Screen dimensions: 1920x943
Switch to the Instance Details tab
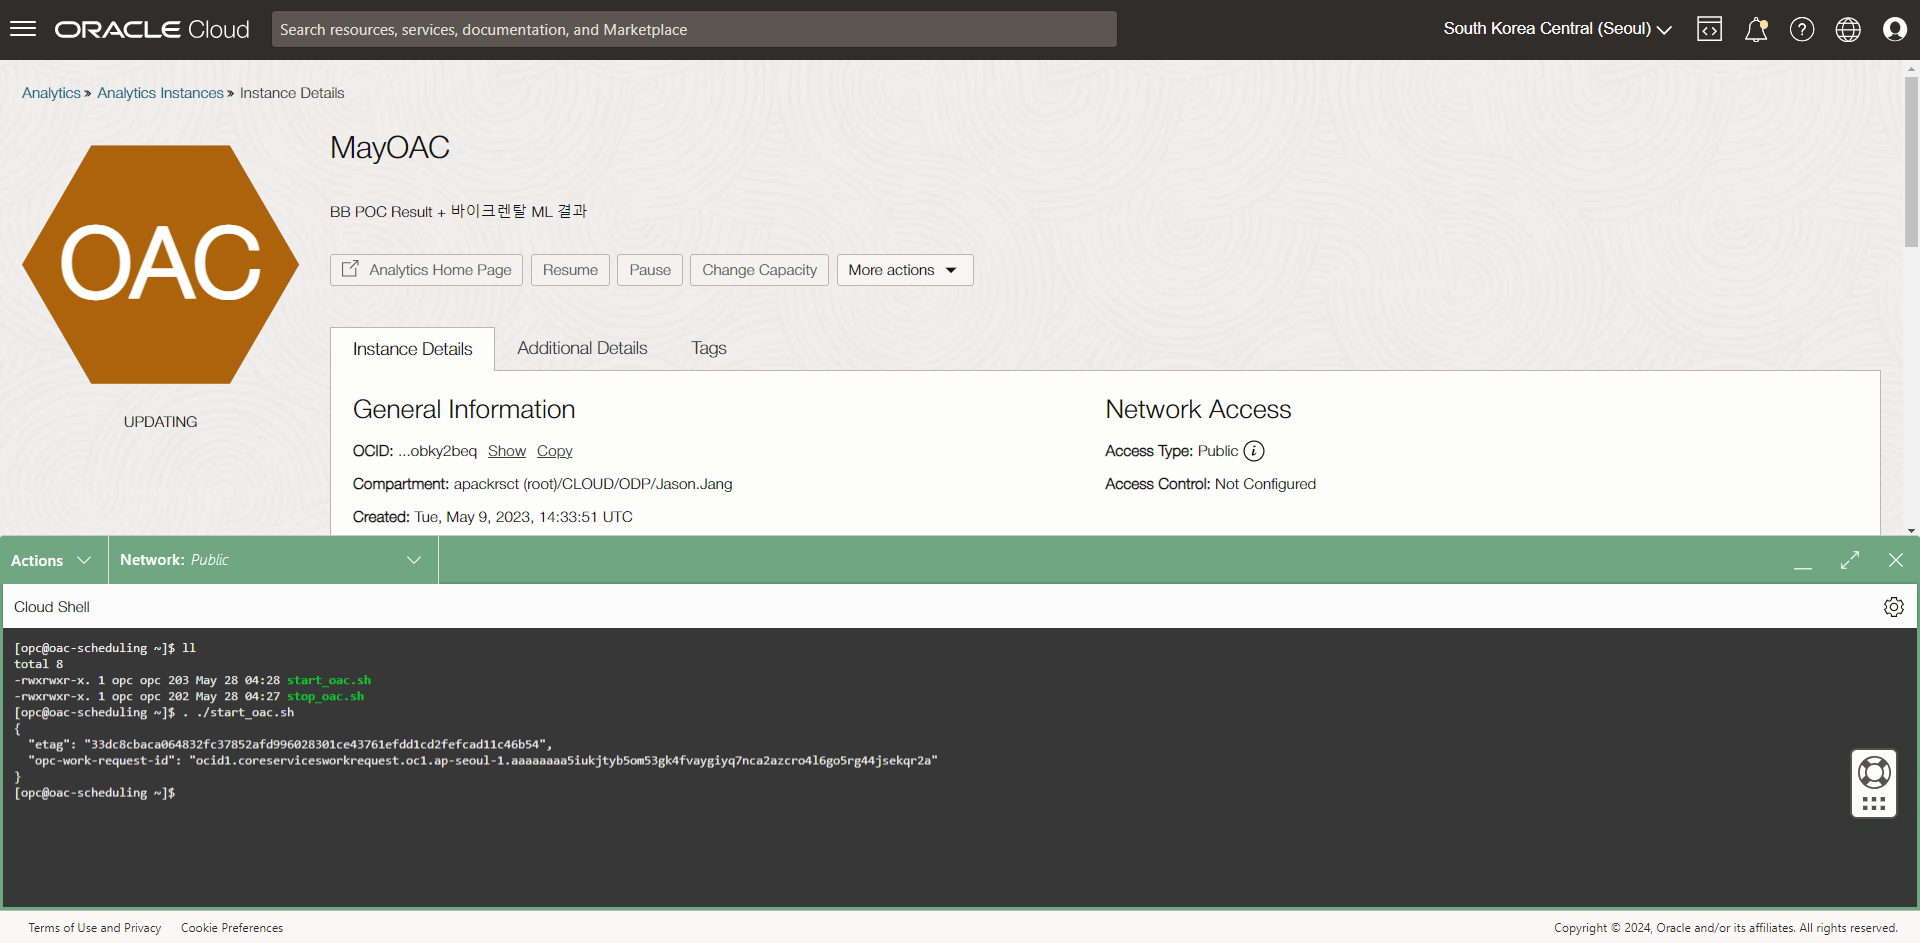tap(412, 349)
